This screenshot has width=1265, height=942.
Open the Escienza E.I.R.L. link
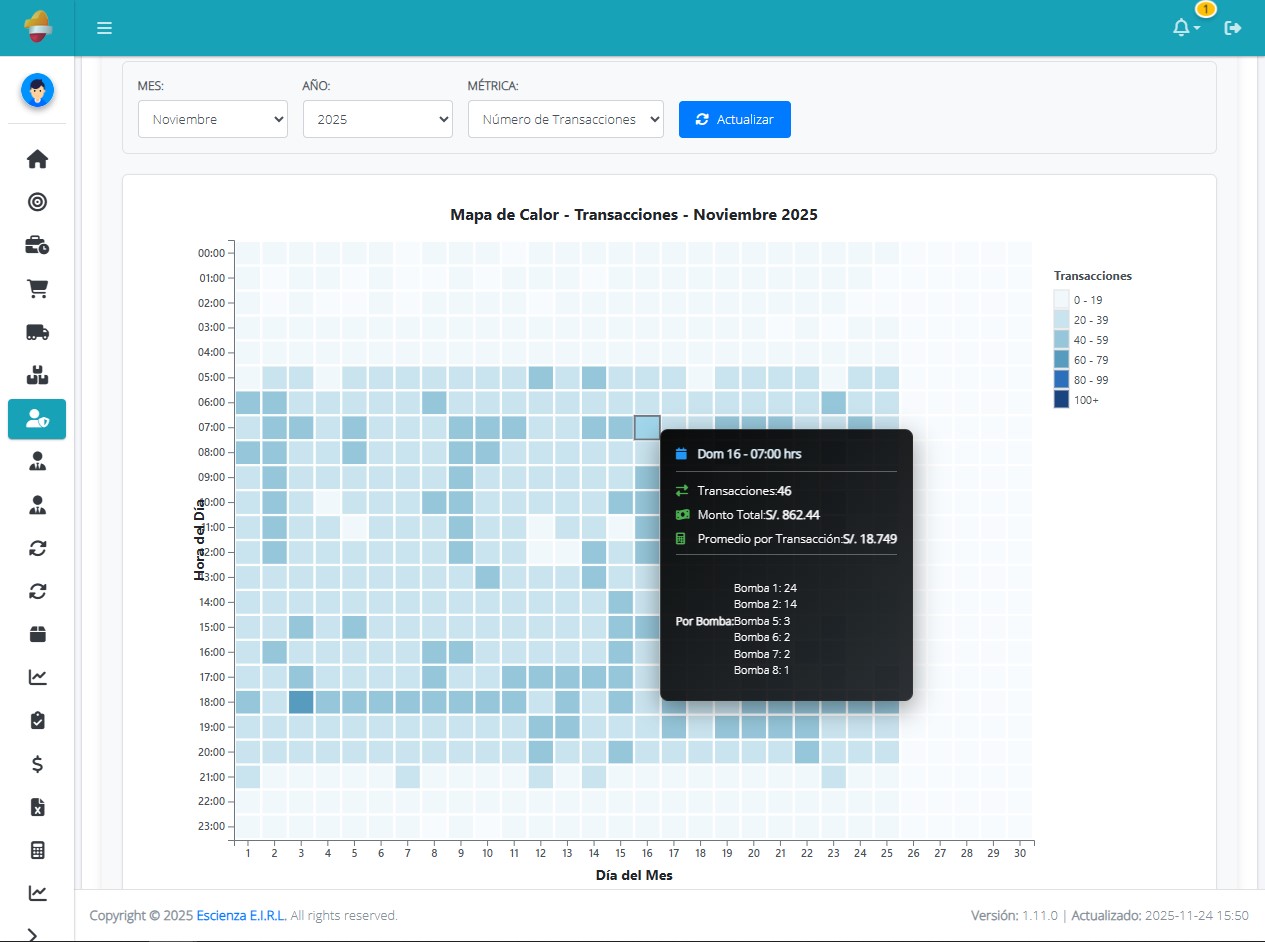[241, 915]
